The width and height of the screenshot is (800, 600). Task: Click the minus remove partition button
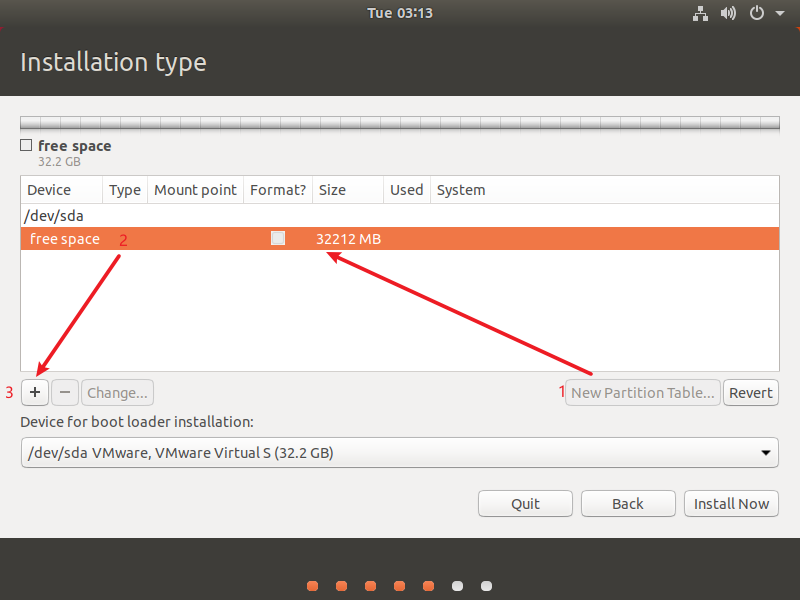[65, 392]
